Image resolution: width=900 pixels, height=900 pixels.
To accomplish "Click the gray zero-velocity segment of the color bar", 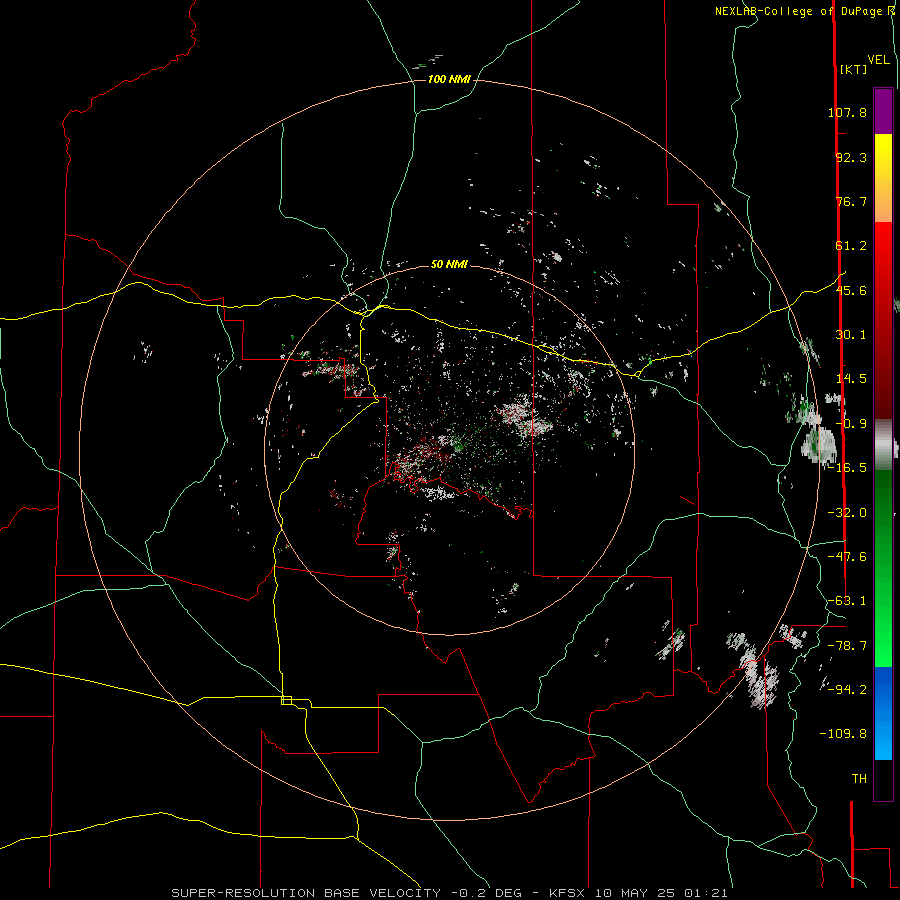I will [883, 445].
